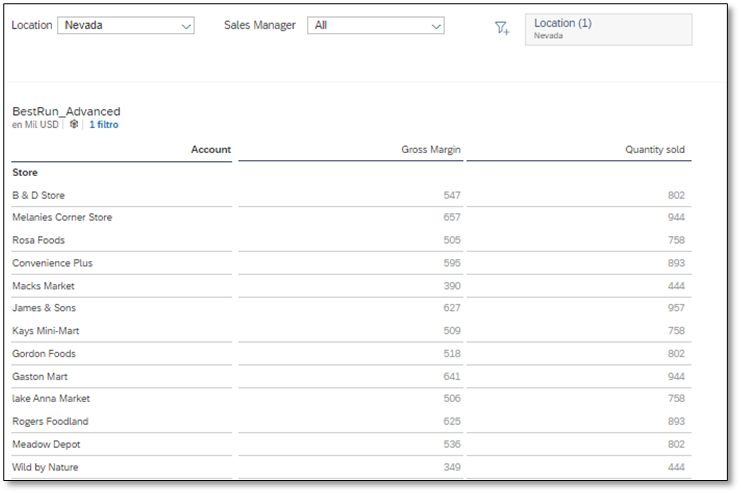Click Quantity sold 802 for Meadow Depot
This screenshot has height=493, width=741.
tap(676, 444)
